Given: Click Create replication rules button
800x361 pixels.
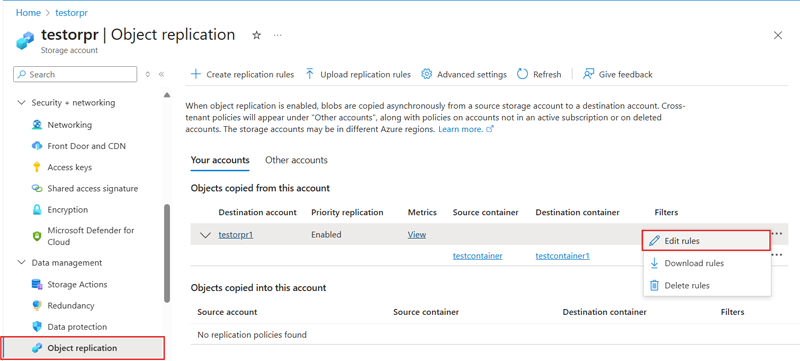Looking at the screenshot, I should [242, 74].
